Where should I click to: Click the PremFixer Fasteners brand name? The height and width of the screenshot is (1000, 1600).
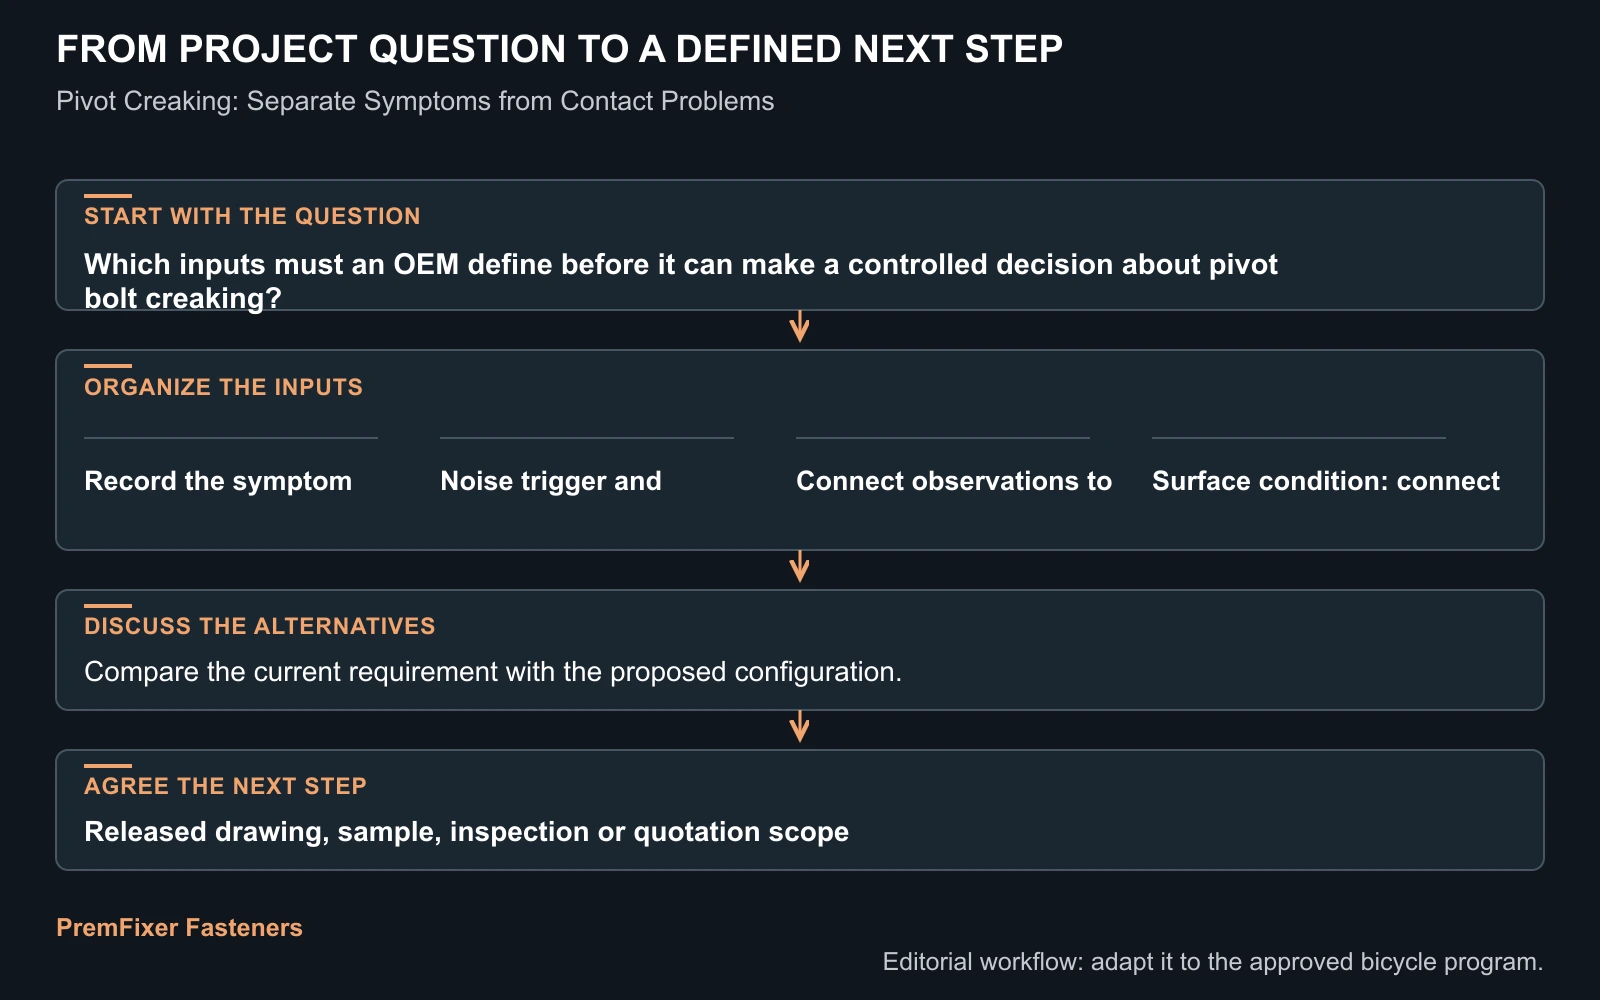179,928
